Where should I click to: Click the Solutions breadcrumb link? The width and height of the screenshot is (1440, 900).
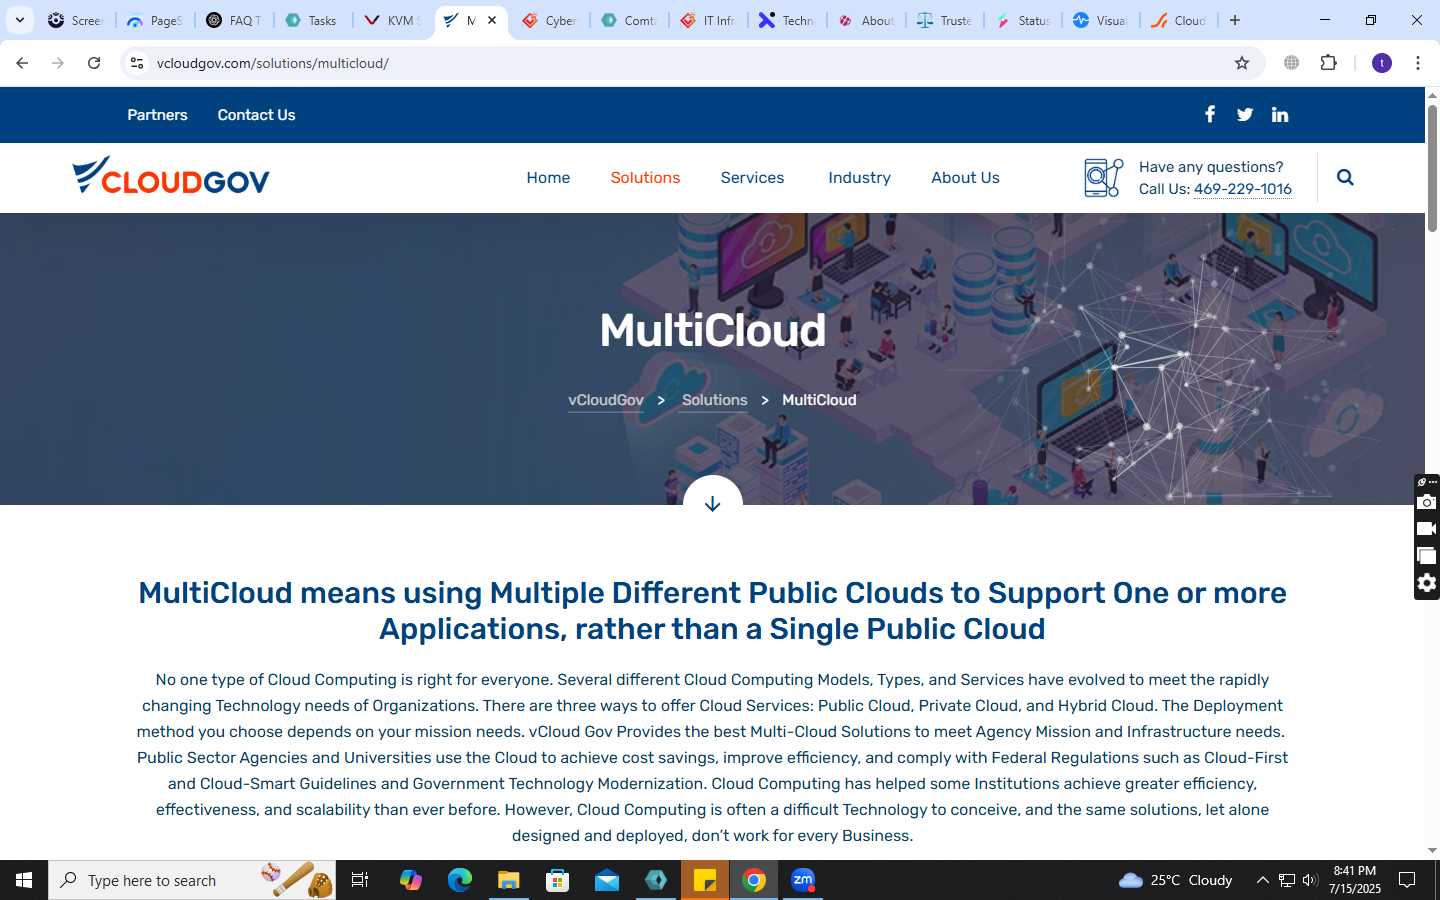[x=714, y=400]
